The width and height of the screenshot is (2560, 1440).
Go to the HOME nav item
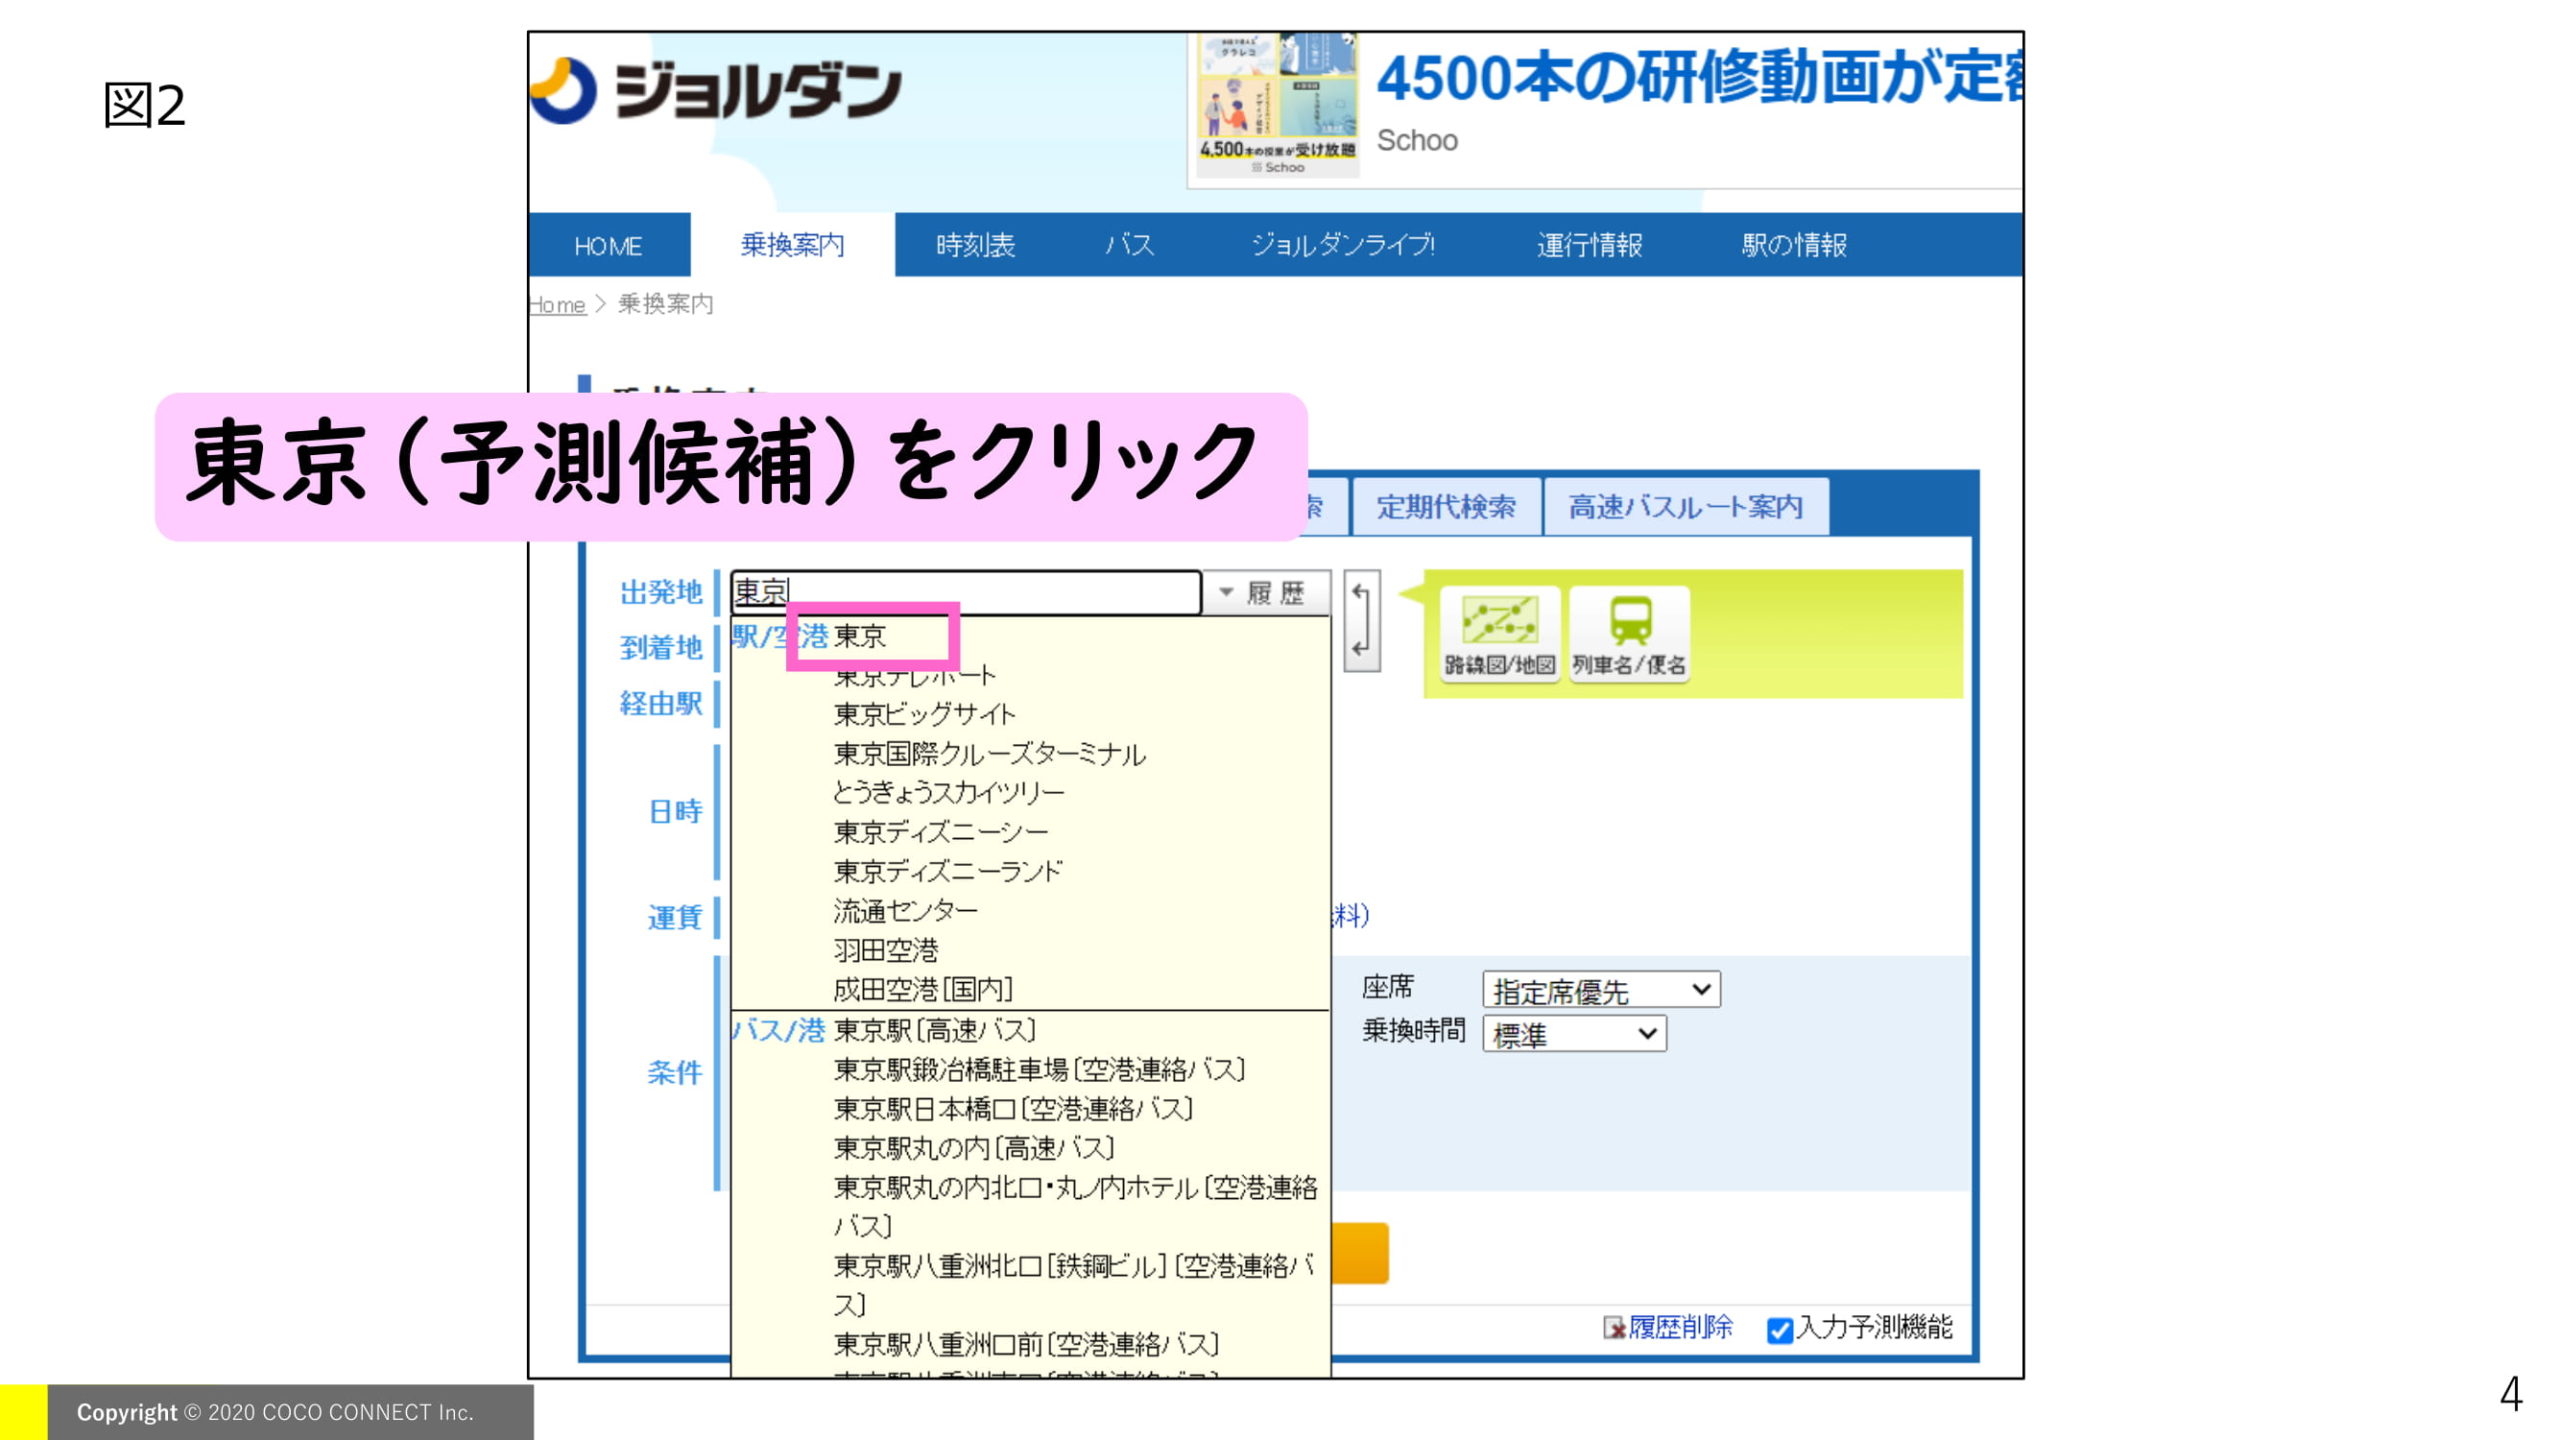click(x=608, y=245)
